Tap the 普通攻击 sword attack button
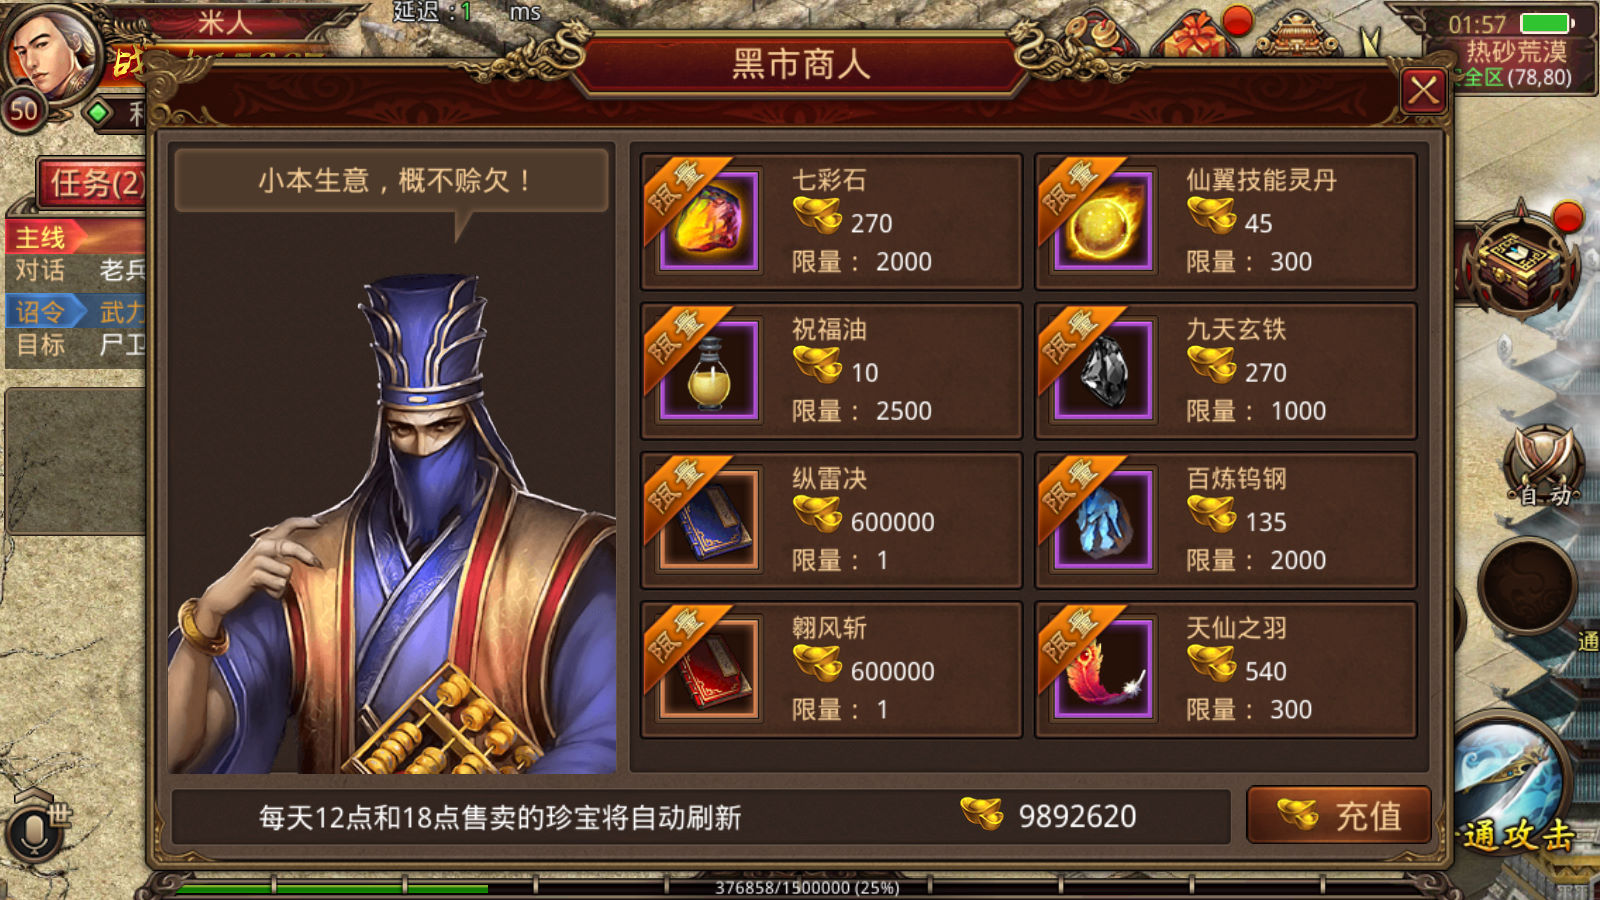1600x900 pixels. pyautogui.click(x=1512, y=790)
